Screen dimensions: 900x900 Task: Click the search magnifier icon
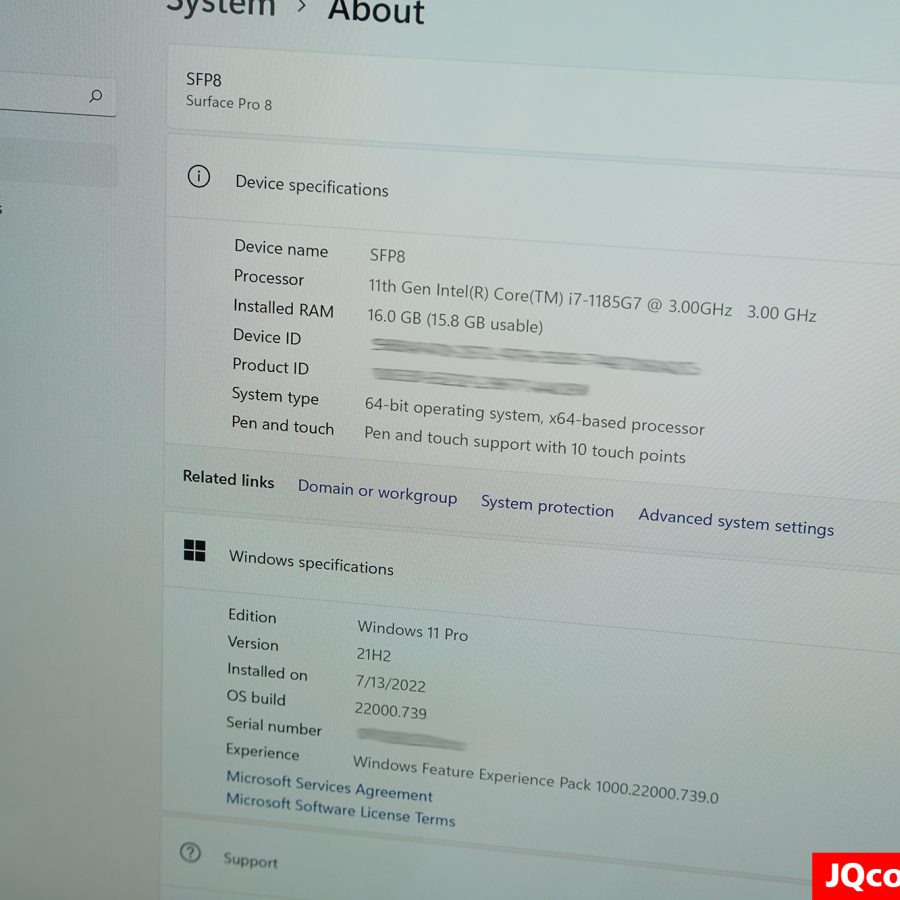pos(96,96)
